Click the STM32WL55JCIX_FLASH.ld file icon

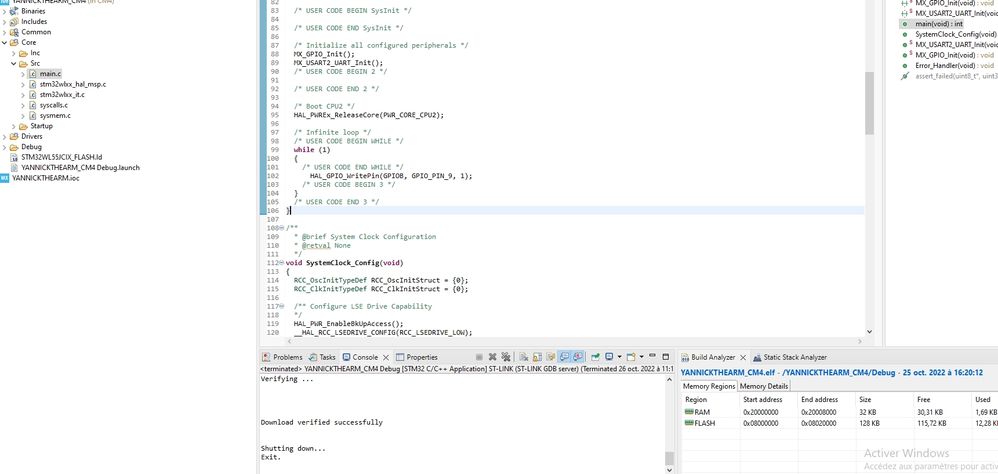[15, 157]
